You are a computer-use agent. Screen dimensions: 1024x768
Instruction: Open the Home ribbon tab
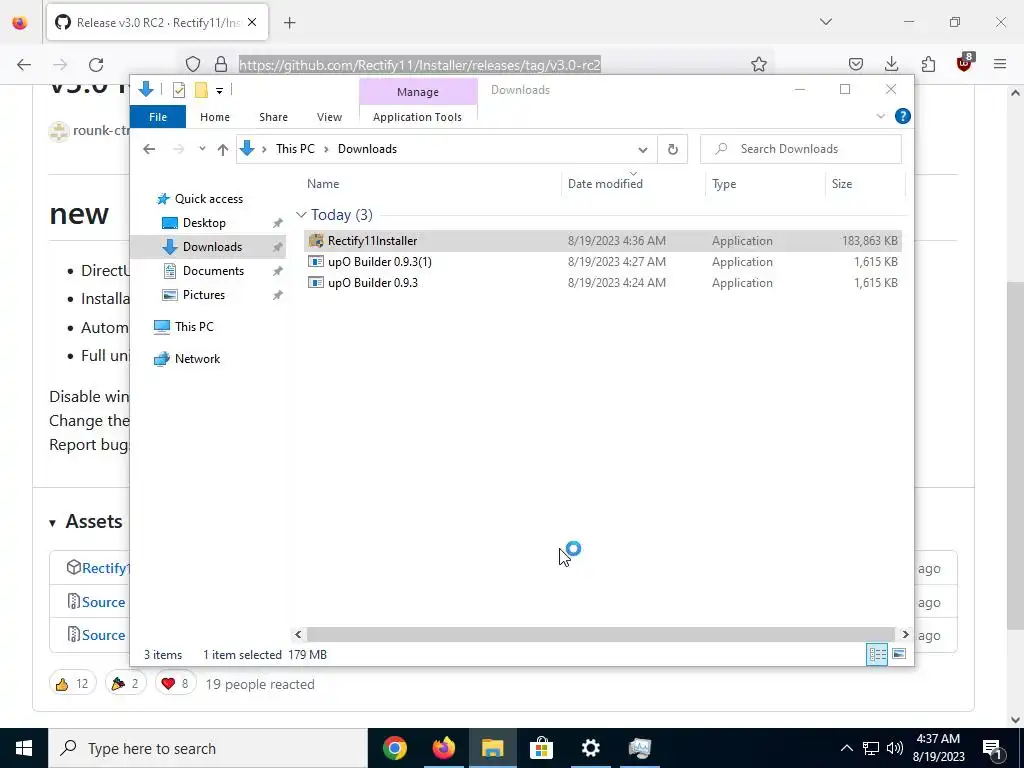click(215, 117)
